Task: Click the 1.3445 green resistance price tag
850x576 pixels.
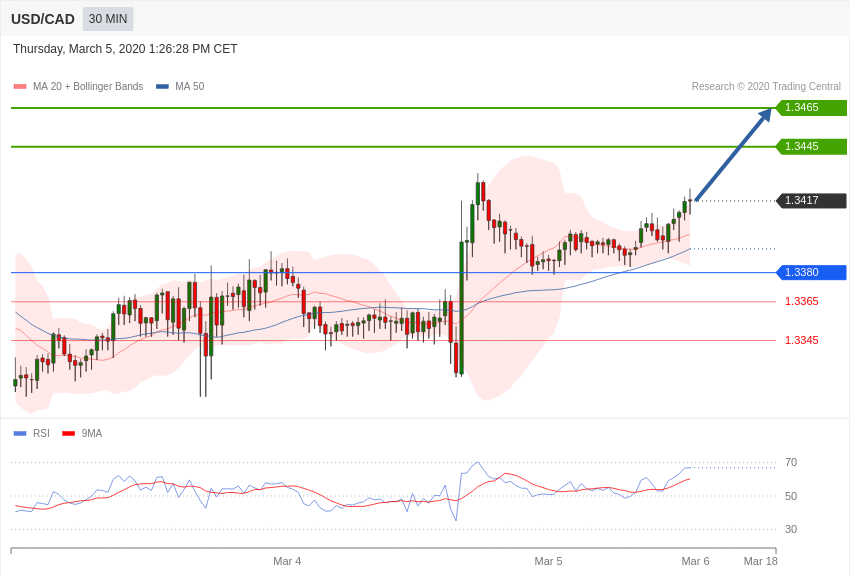Action: [812, 146]
